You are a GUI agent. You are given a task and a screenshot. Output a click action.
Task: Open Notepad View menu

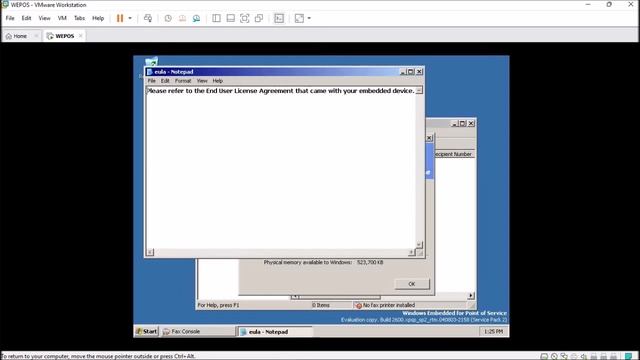tap(202, 81)
